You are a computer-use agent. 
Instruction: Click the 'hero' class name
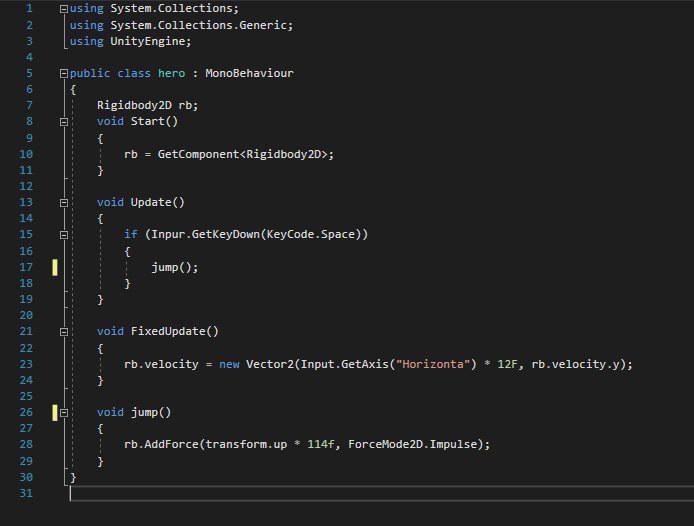[x=172, y=73]
